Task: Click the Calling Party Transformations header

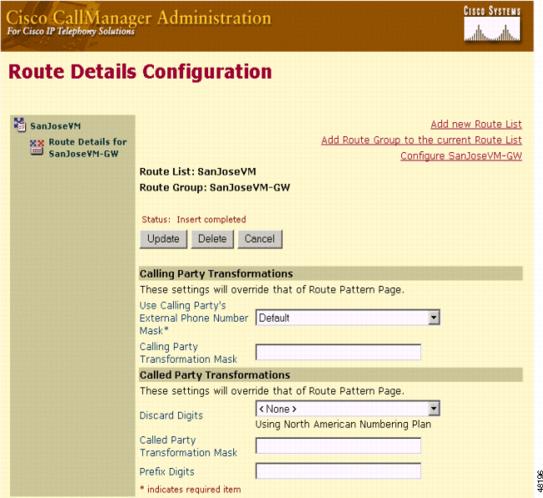Action: [x=331, y=274]
